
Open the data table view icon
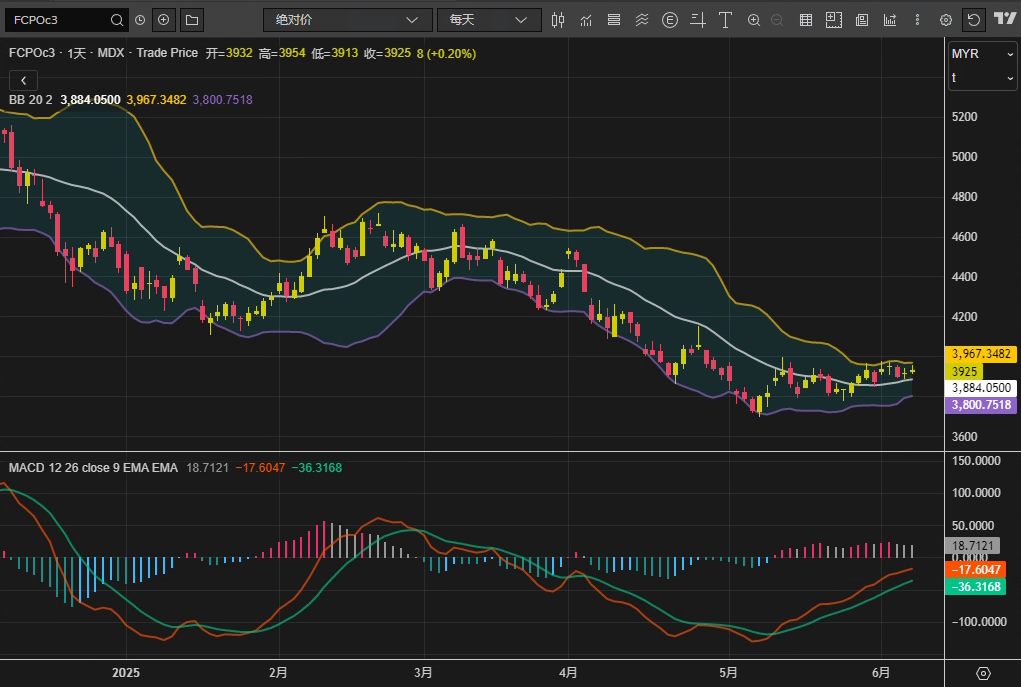coord(805,19)
